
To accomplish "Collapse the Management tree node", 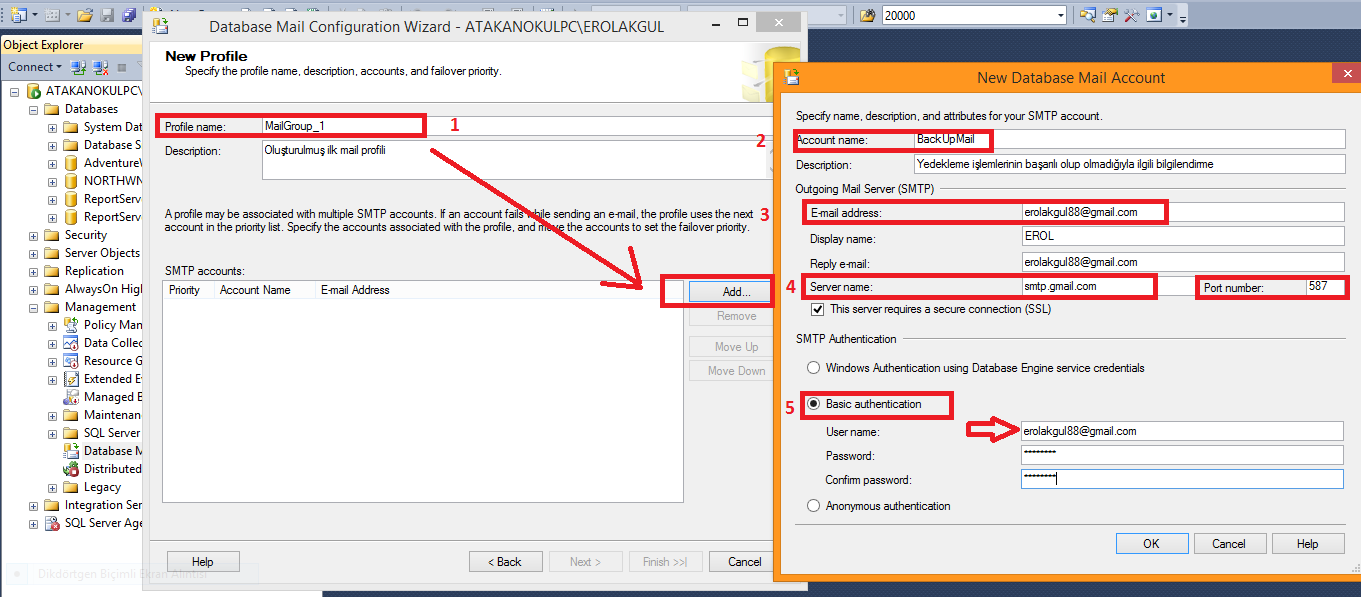I will pyautogui.click(x=34, y=307).
